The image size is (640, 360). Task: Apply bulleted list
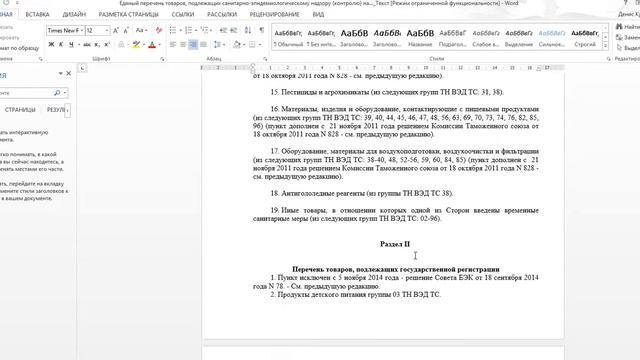173,30
